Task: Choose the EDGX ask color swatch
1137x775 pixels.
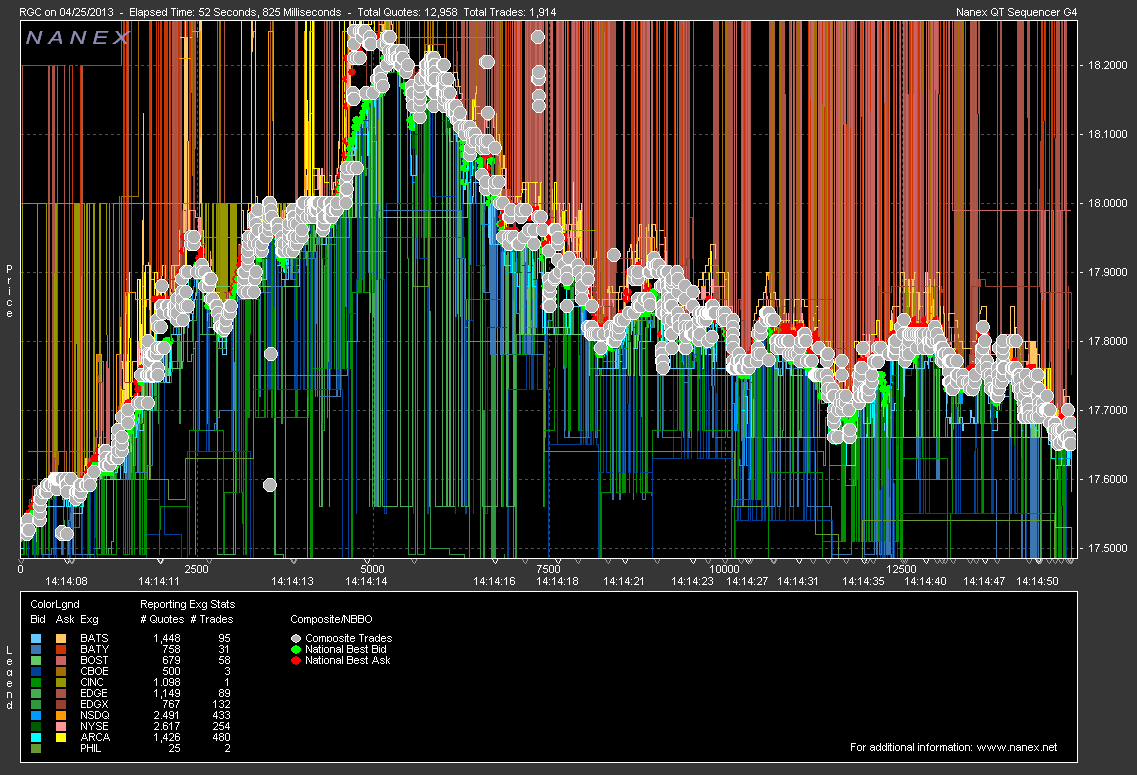Action: (x=61, y=705)
